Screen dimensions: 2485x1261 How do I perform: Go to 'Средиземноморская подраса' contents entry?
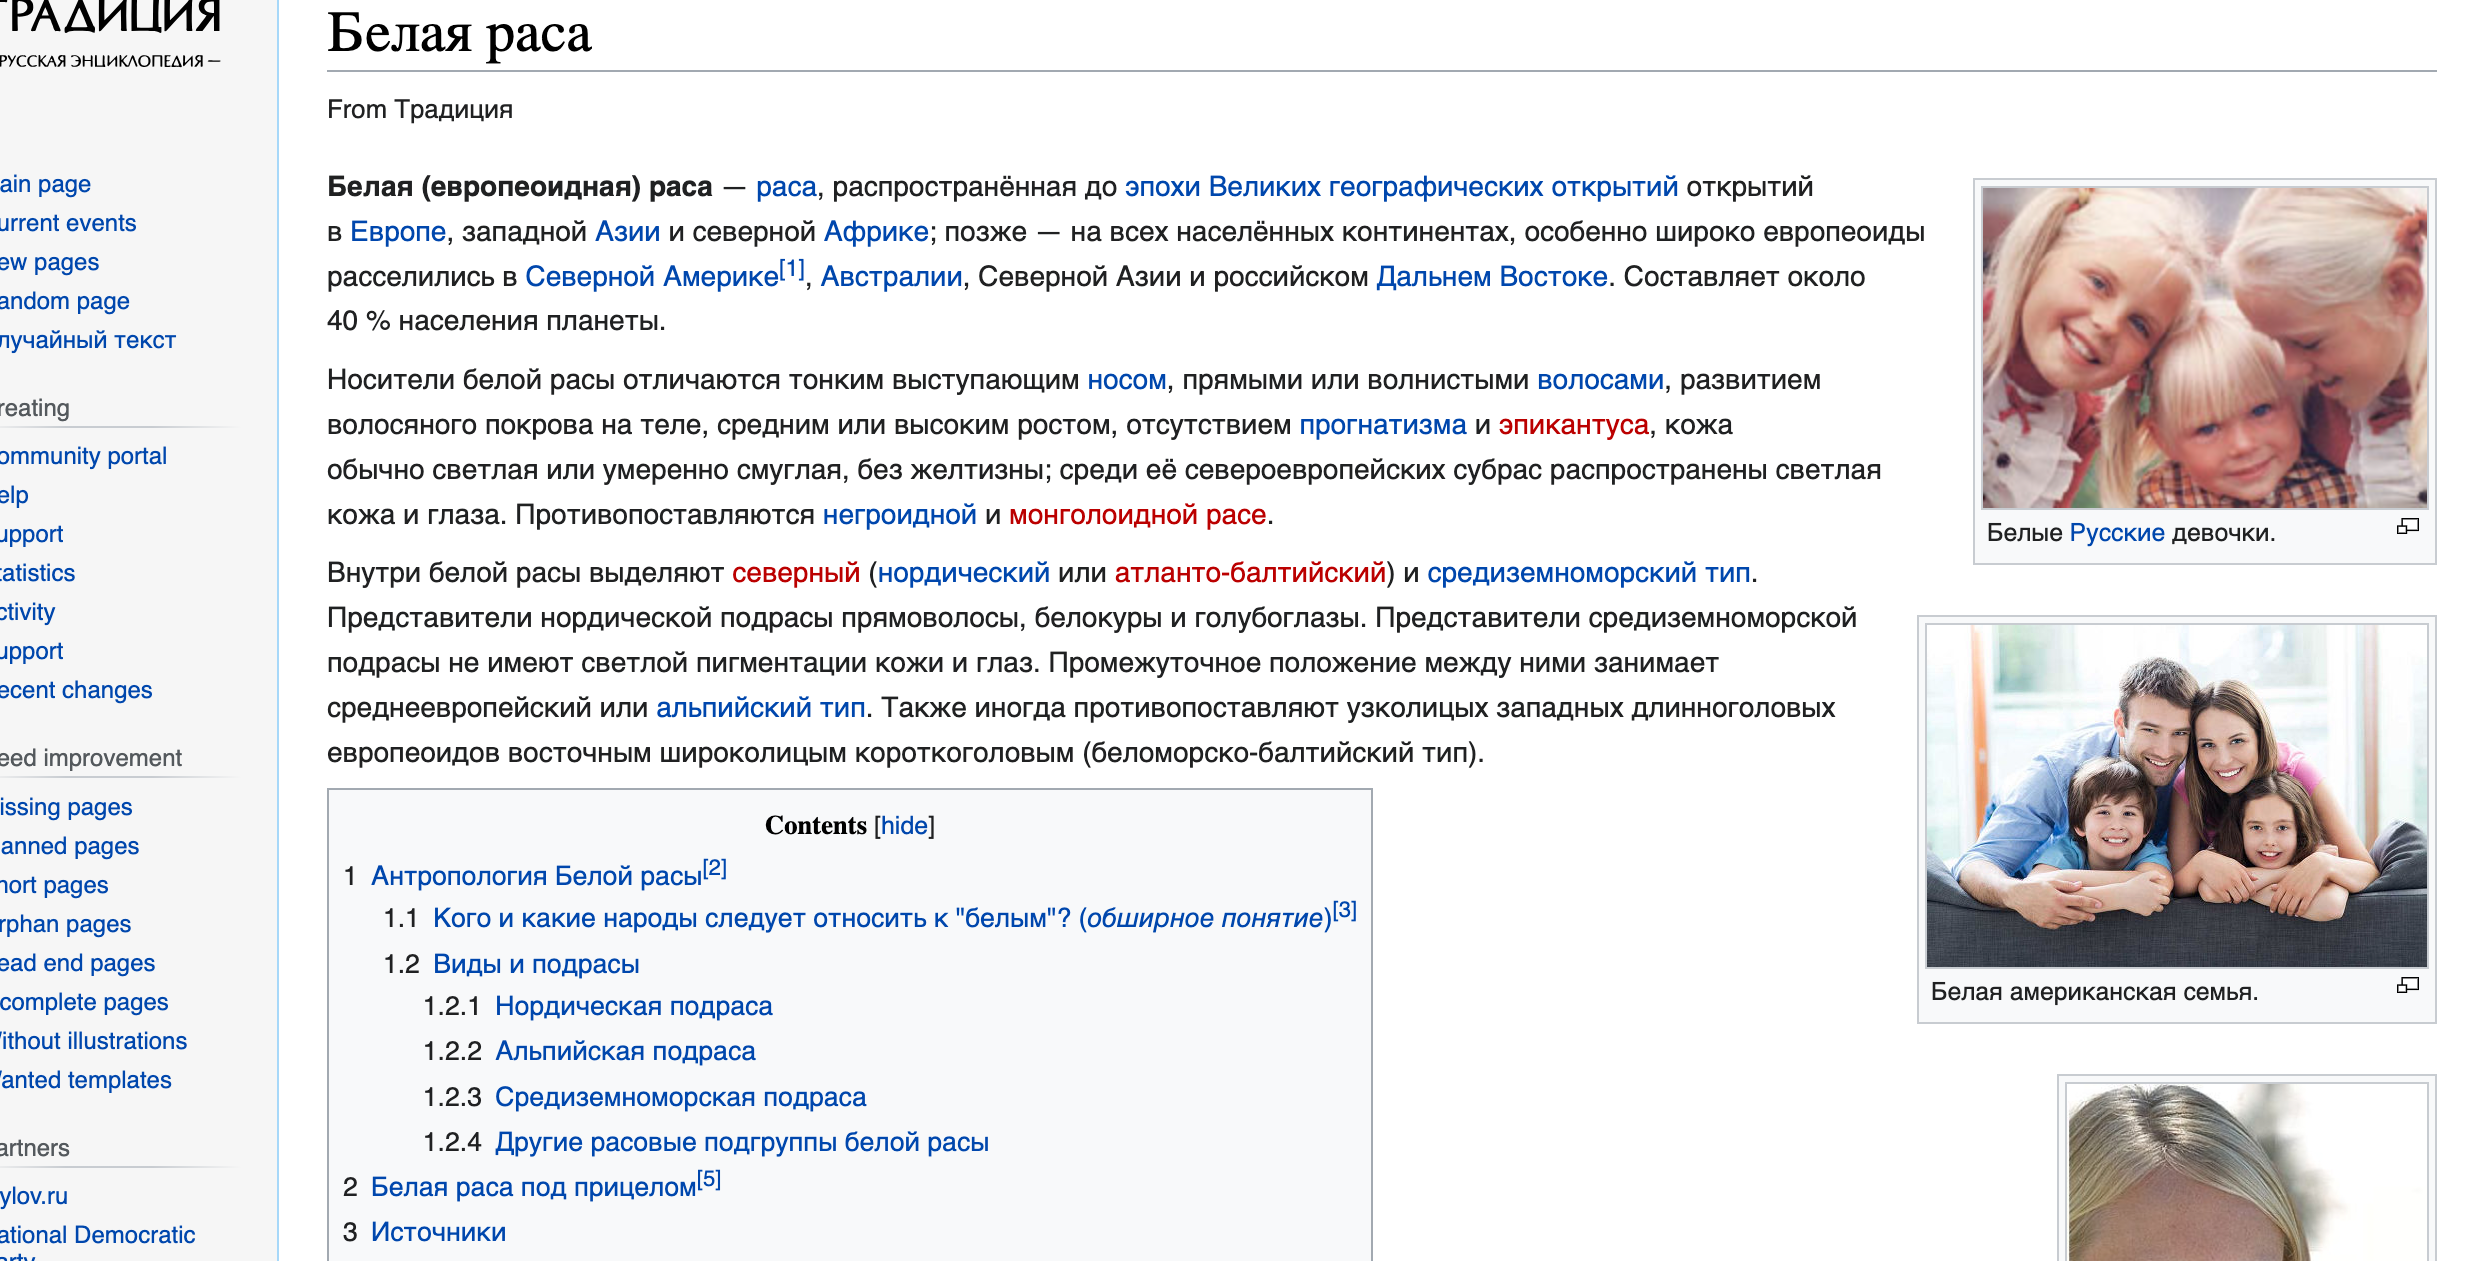click(680, 1097)
